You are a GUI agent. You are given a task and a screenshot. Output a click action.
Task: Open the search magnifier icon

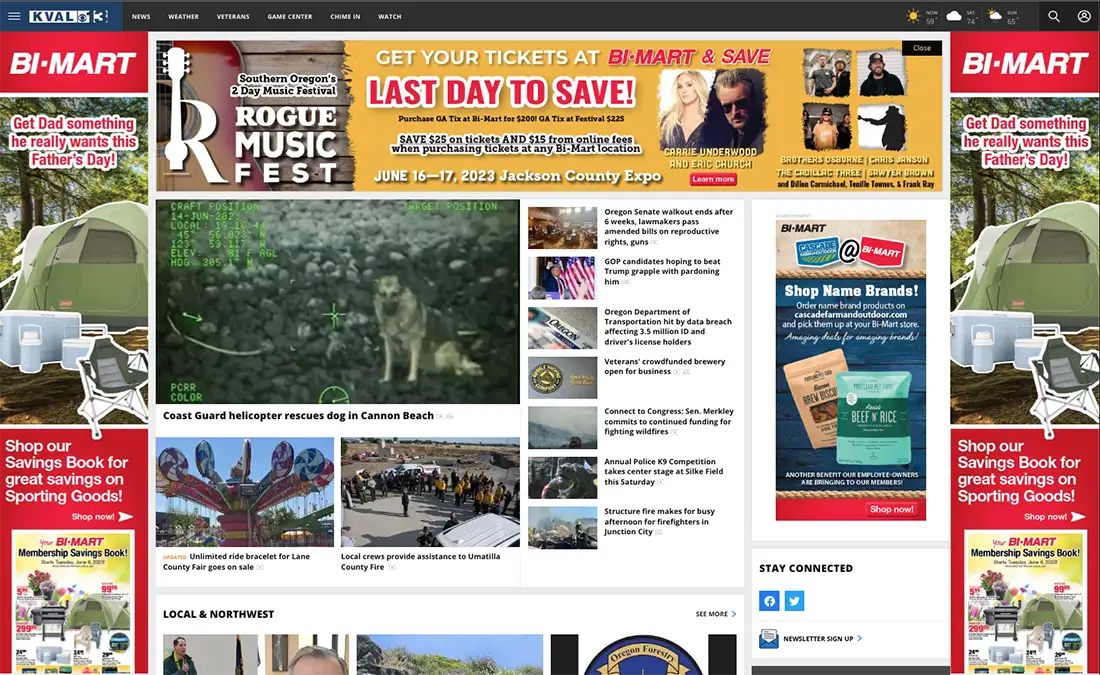pos(1054,16)
